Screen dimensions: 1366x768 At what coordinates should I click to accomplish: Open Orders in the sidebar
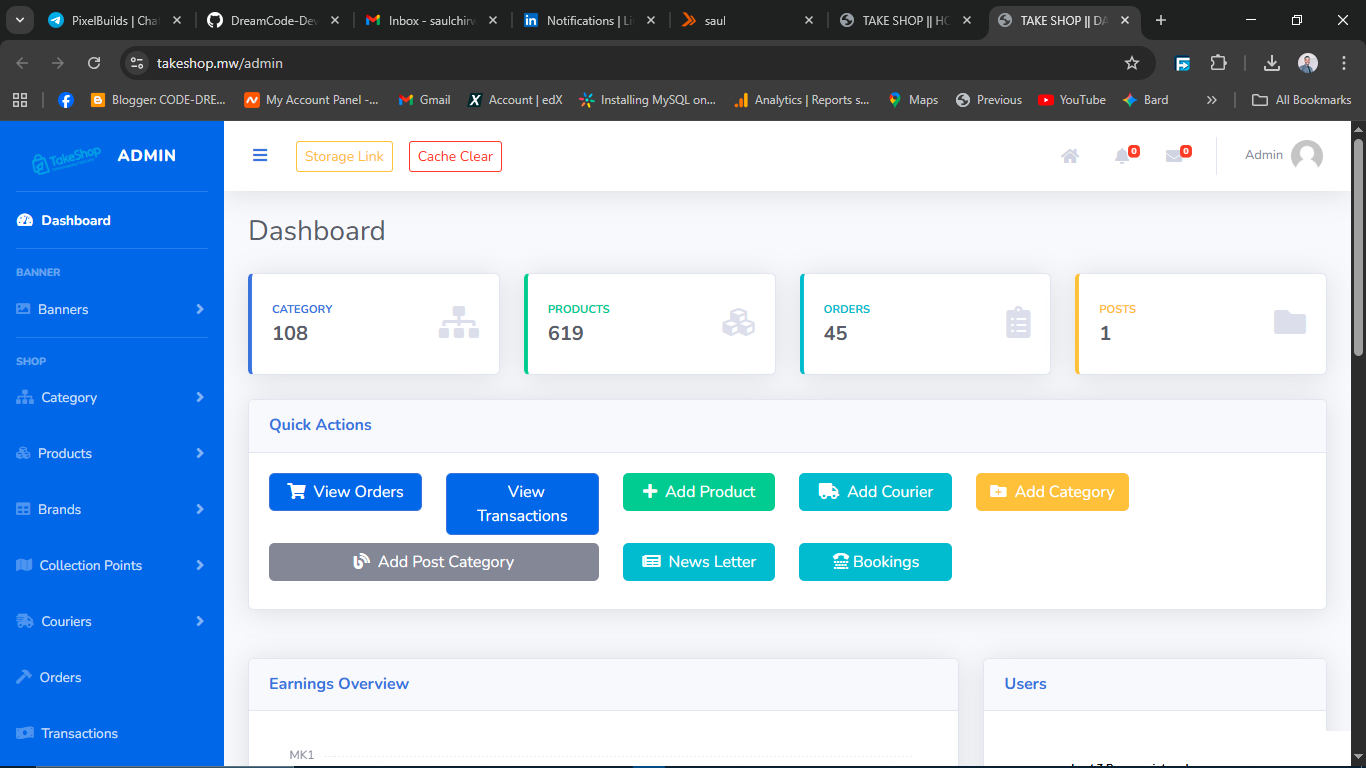(x=60, y=677)
